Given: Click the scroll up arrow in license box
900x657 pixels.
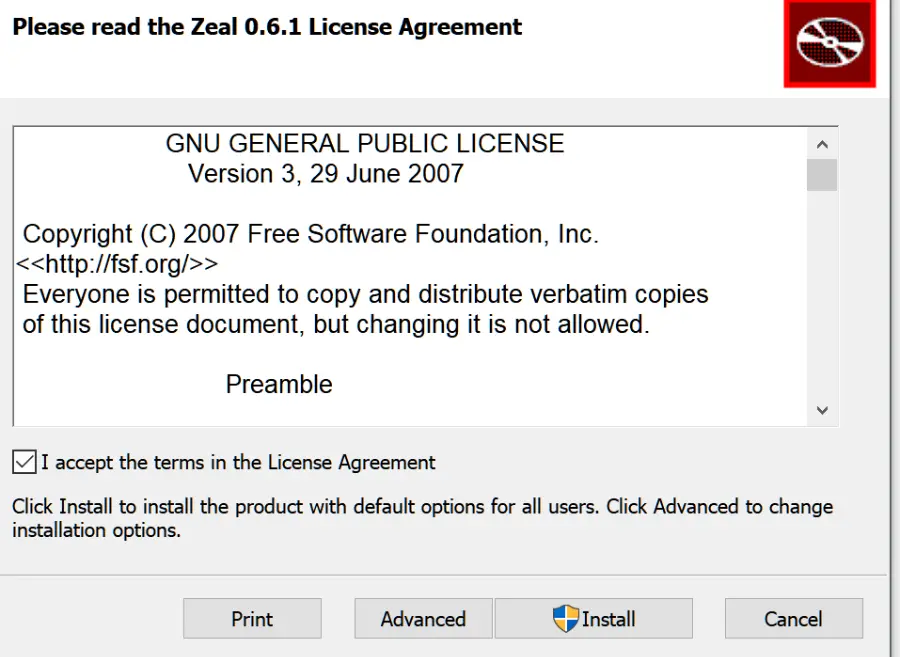Looking at the screenshot, I should [822, 144].
